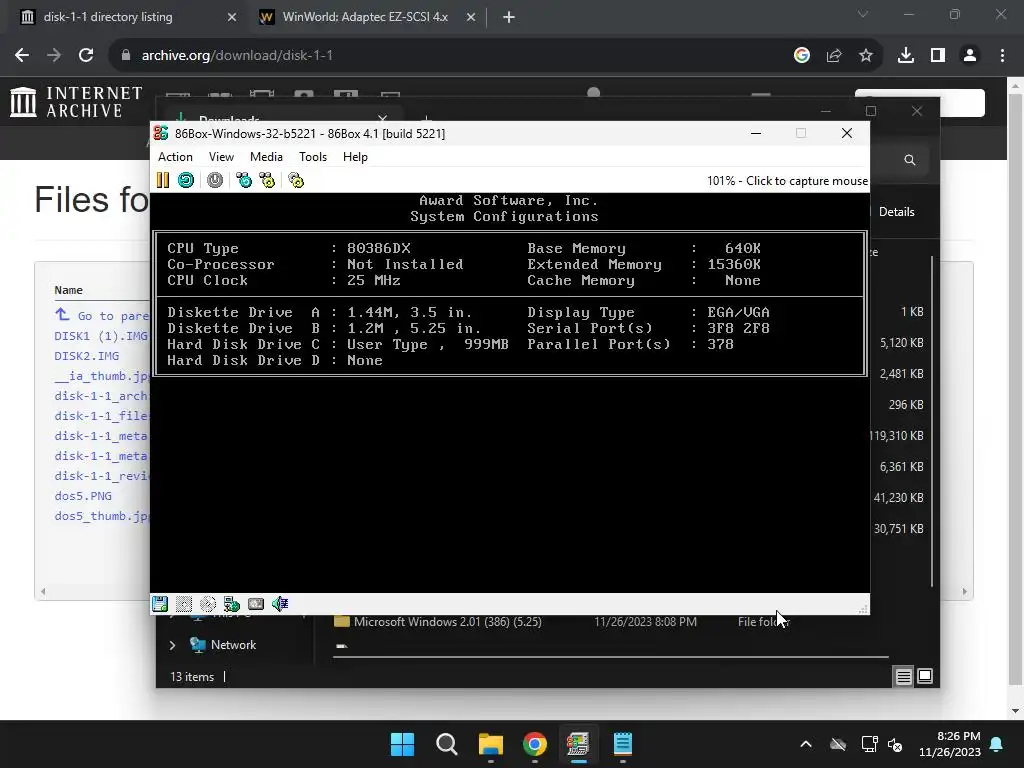Reload the archive.org page
Screen dimensions: 1024x768
coord(86,56)
